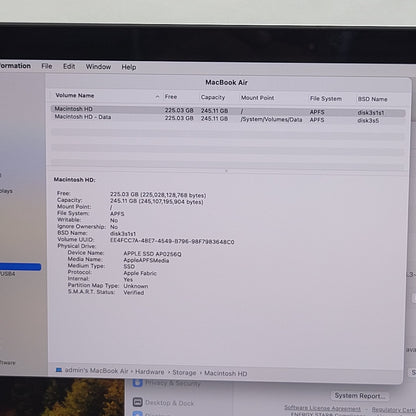Open Desktop & Dock settings icon
Image resolution: width=416 pixels, height=416 pixels.
pos(138,402)
